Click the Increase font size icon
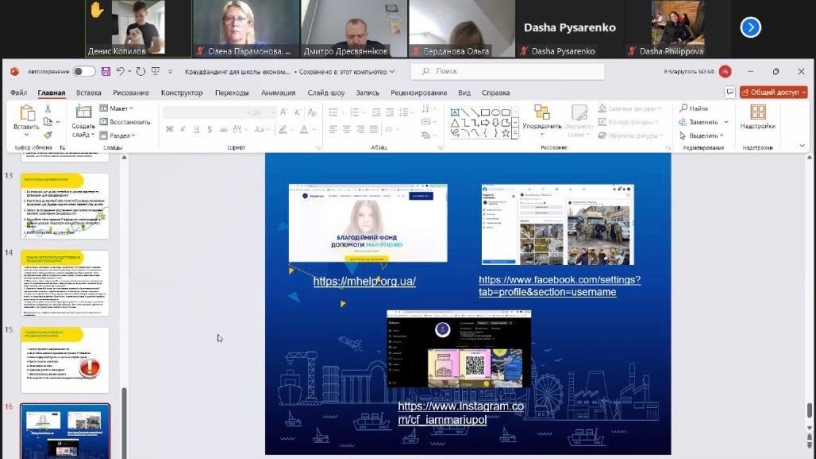 284,112
